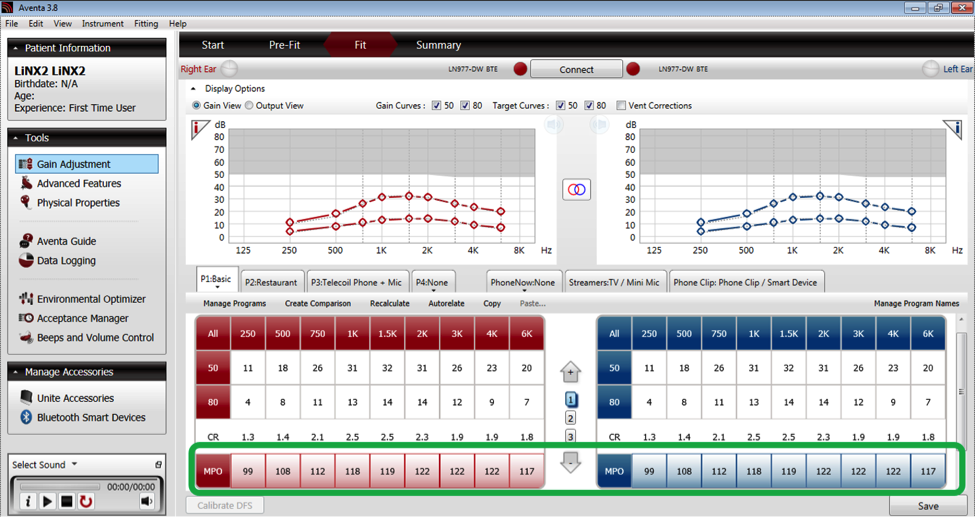975x517 pixels.
Task: Click the speaker volume icon
Action: (x=147, y=501)
